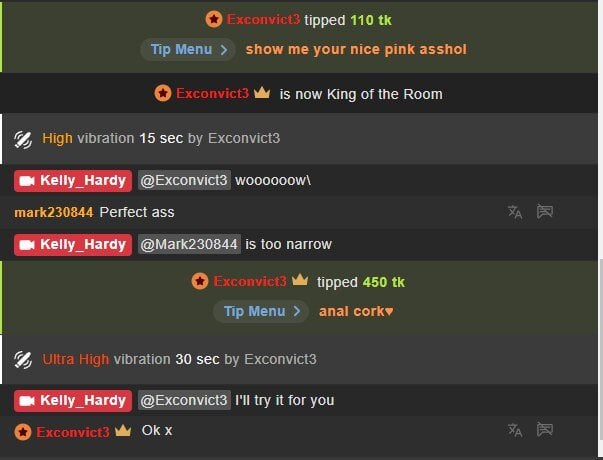The image size is (603, 460).
Task: Click the star badge next to the 110 tk tip
Action: pyautogui.click(x=214, y=19)
